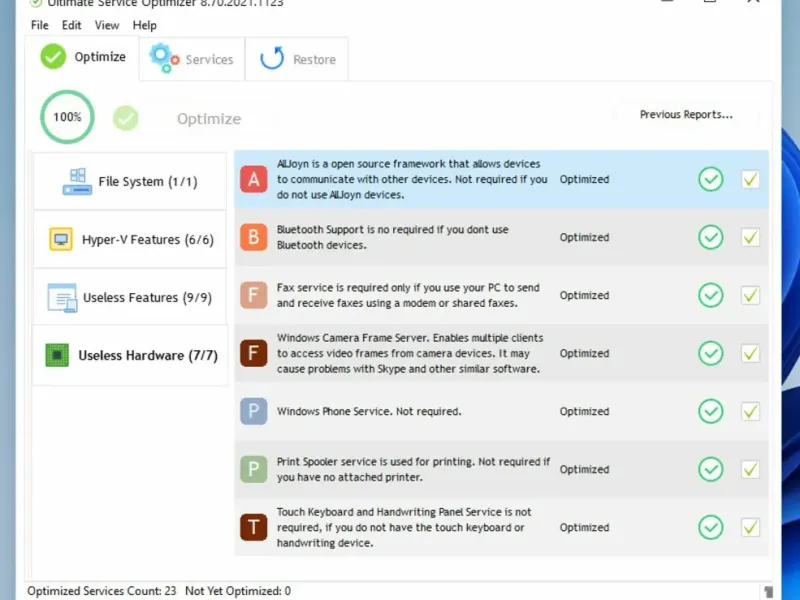
Task: Click the red A icon for AllJoyn
Action: click(x=254, y=179)
